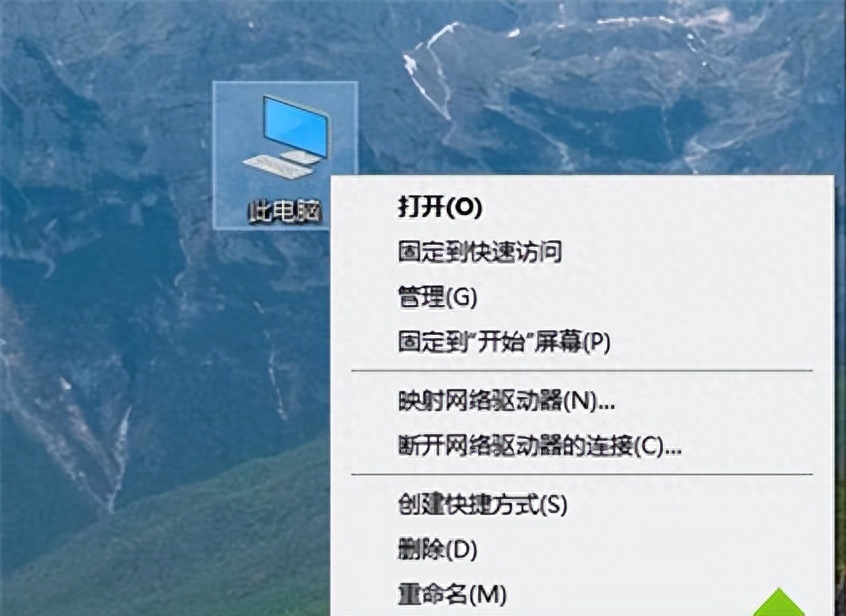Choose 打开(O) from the context menu
The width and height of the screenshot is (846, 616).
coord(439,206)
